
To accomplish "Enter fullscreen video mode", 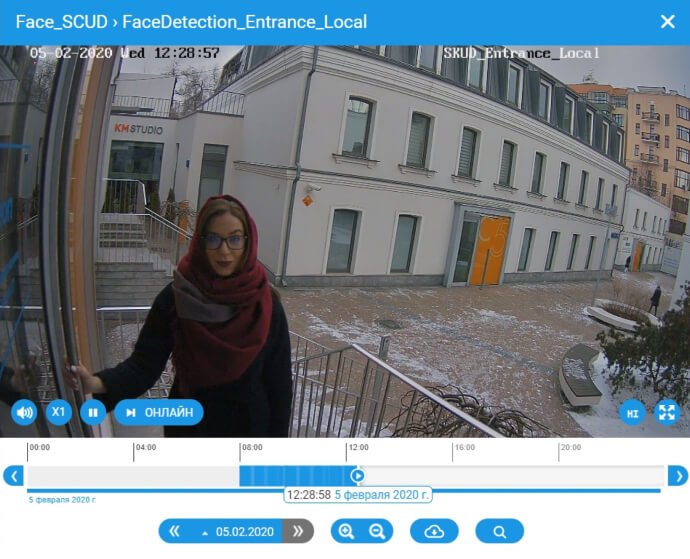I will (666, 412).
